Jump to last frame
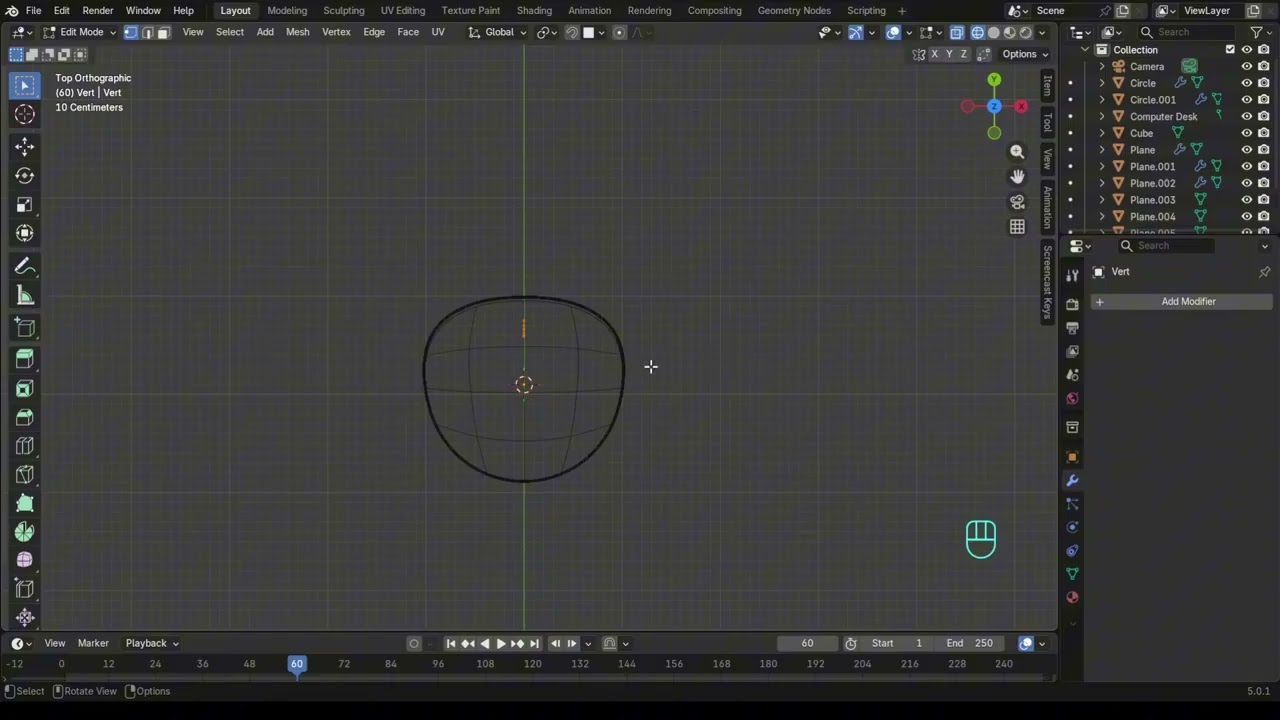Image resolution: width=1280 pixels, height=720 pixels. [x=534, y=643]
